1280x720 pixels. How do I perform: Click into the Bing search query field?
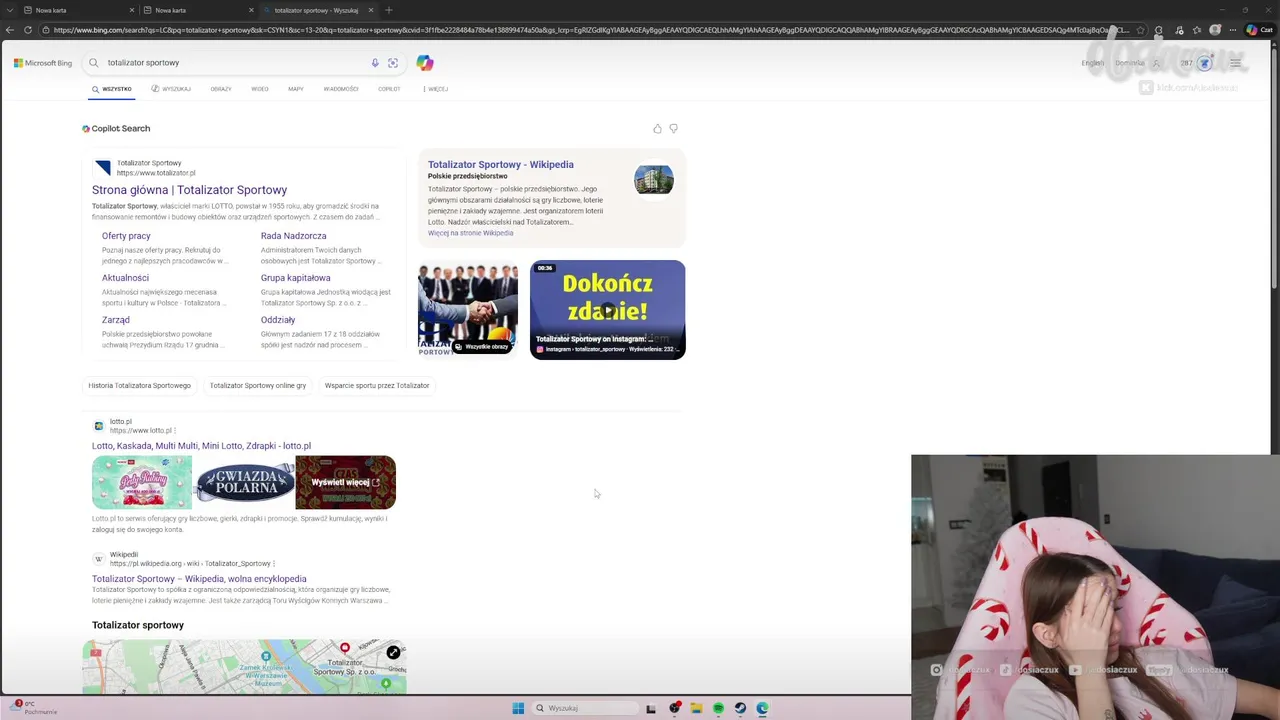click(235, 63)
